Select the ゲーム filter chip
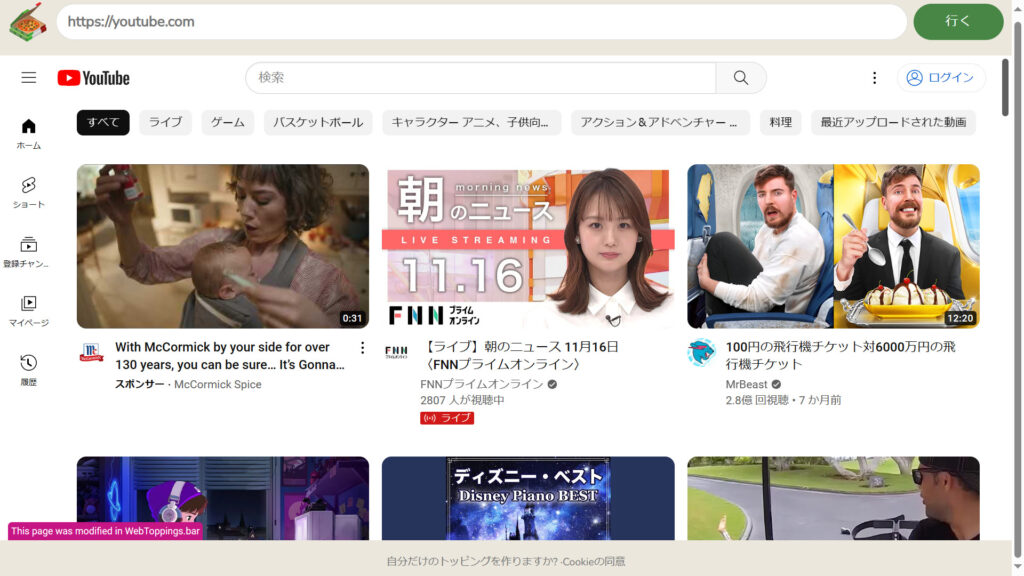This screenshot has height=576, width=1024. coord(227,122)
